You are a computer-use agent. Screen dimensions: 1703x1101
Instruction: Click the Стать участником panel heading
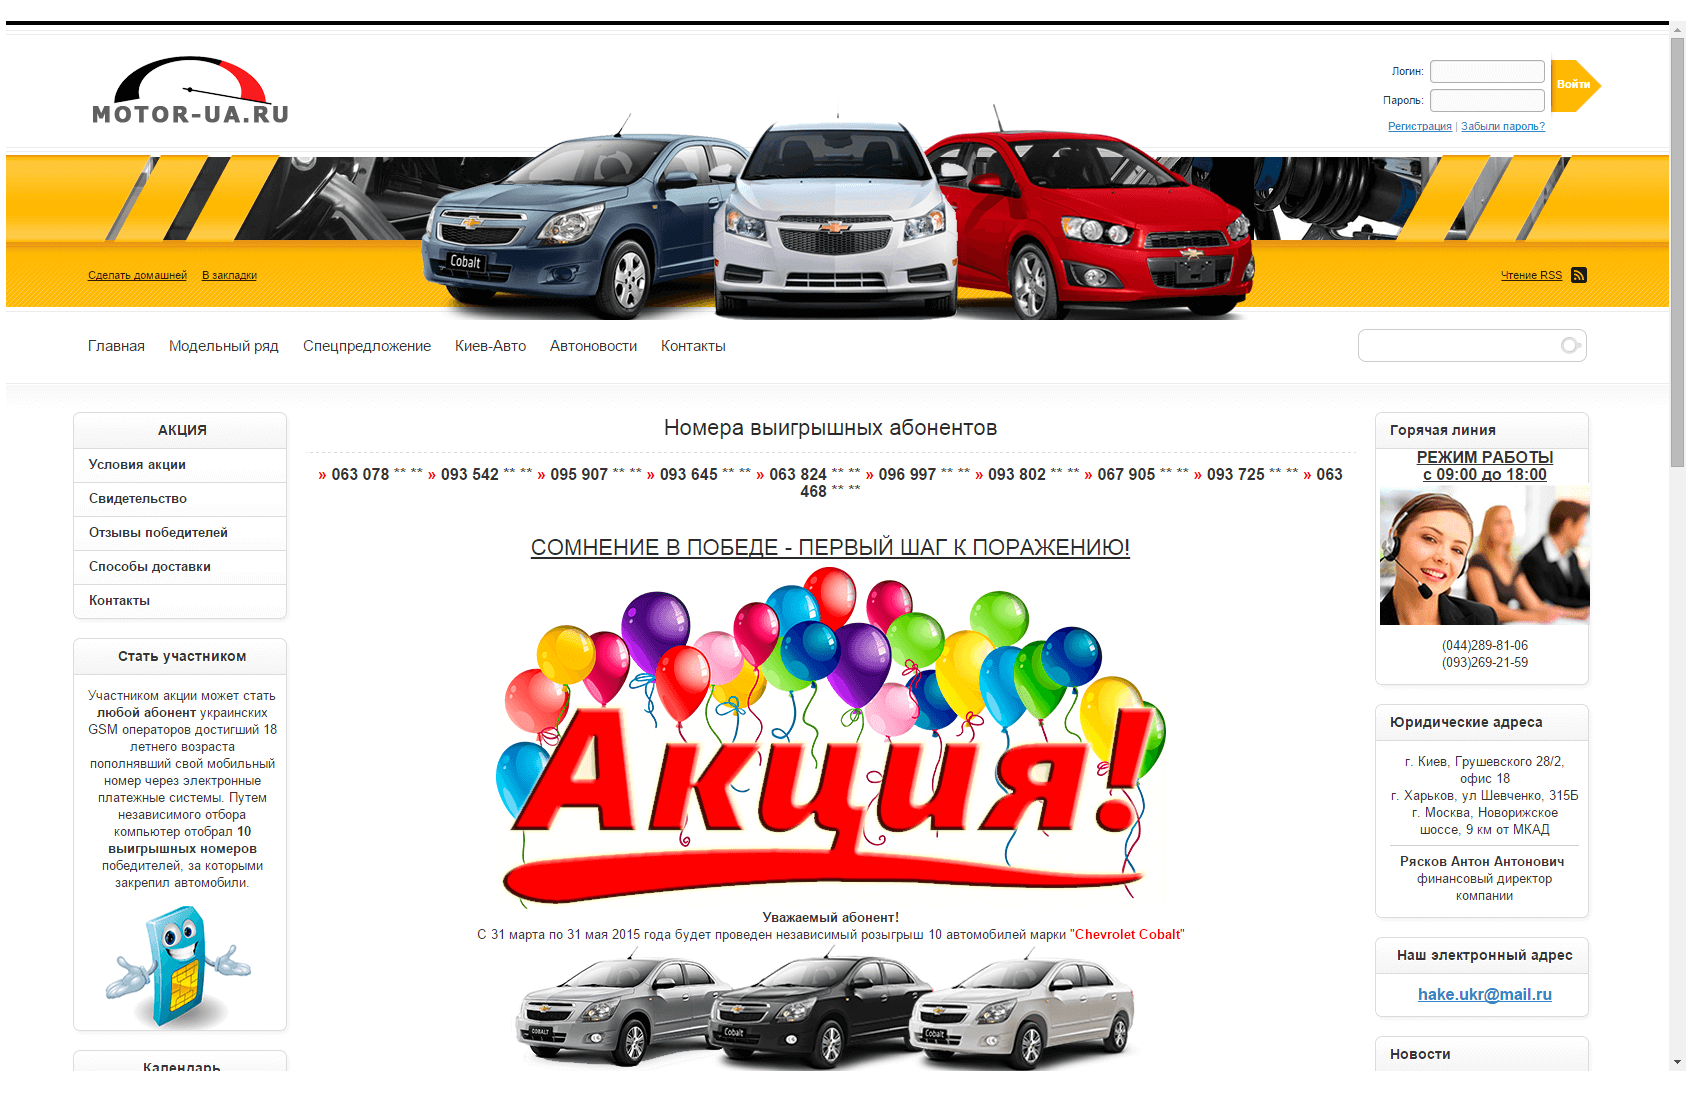click(x=182, y=657)
